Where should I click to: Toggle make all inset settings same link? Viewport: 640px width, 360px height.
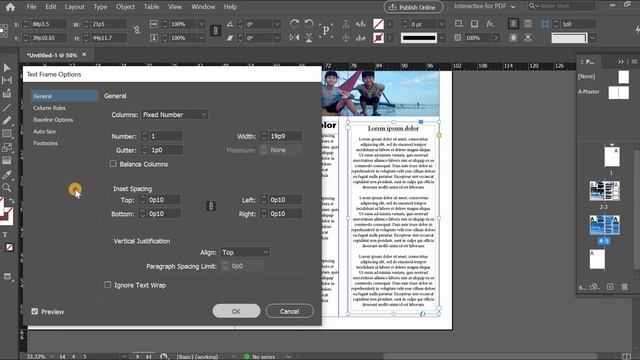tap(211, 206)
